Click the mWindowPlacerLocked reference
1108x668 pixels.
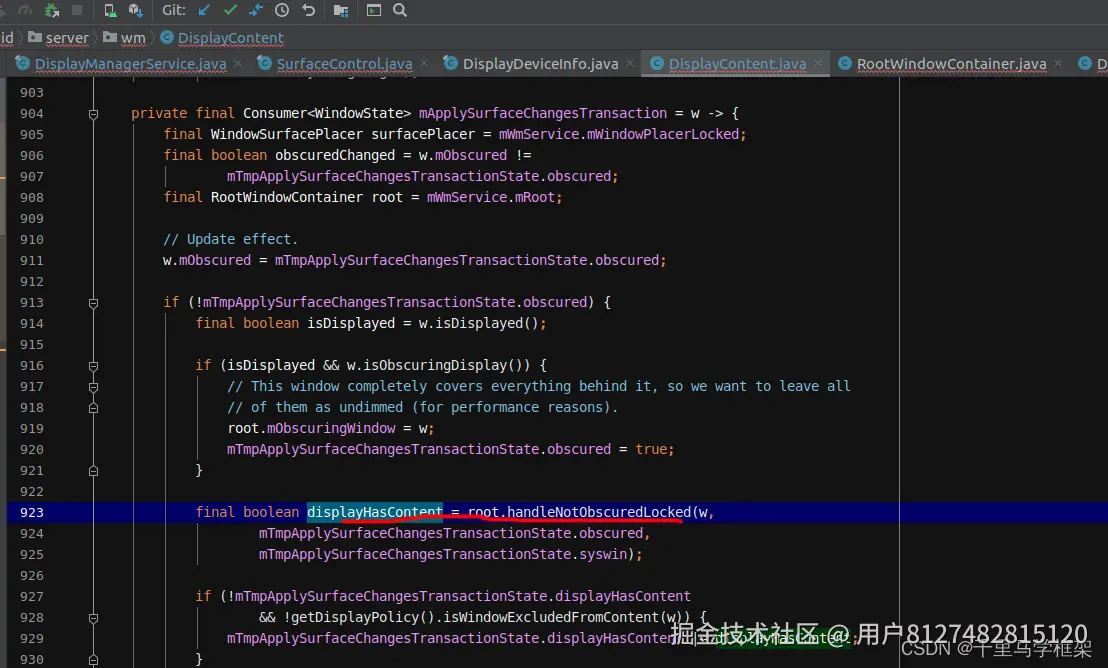pos(663,134)
